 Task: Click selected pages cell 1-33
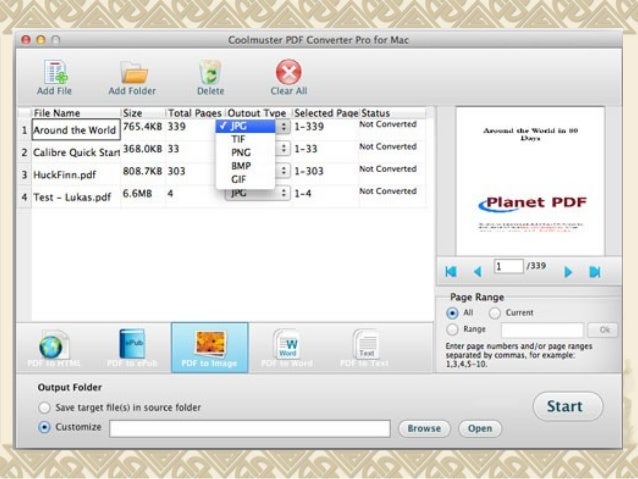[306, 149]
